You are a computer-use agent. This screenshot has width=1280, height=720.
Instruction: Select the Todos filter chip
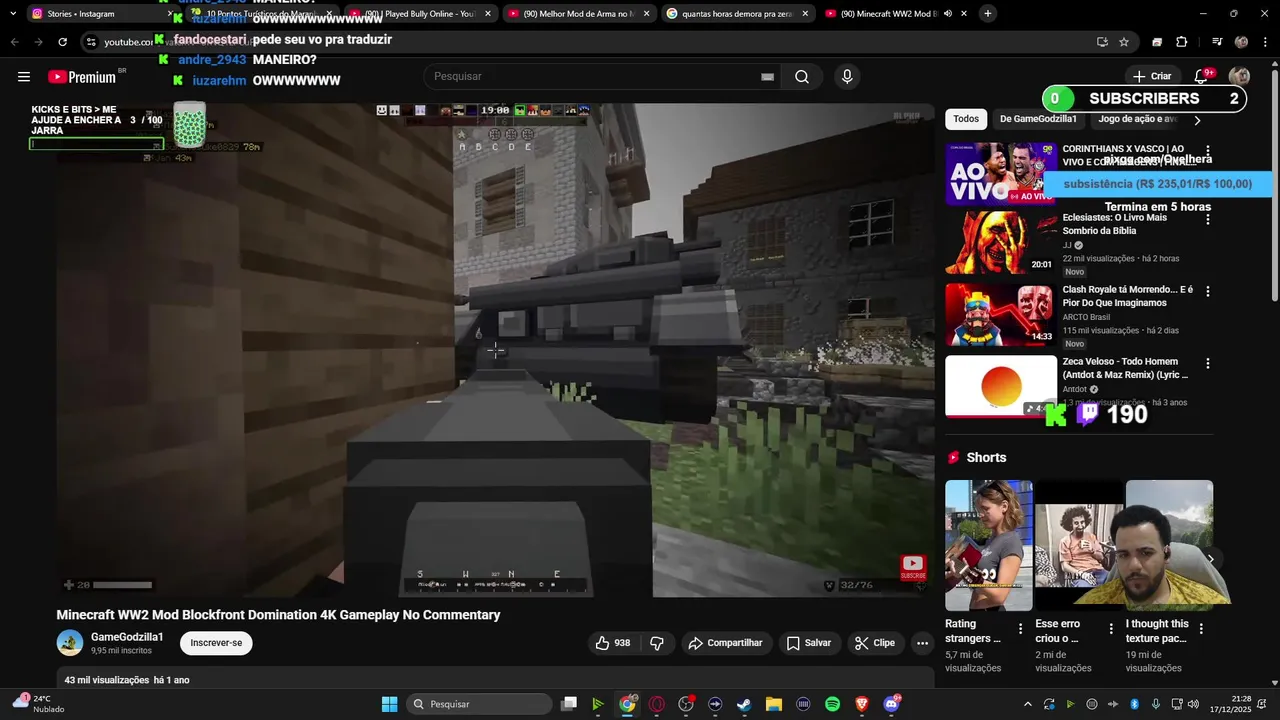(966, 119)
